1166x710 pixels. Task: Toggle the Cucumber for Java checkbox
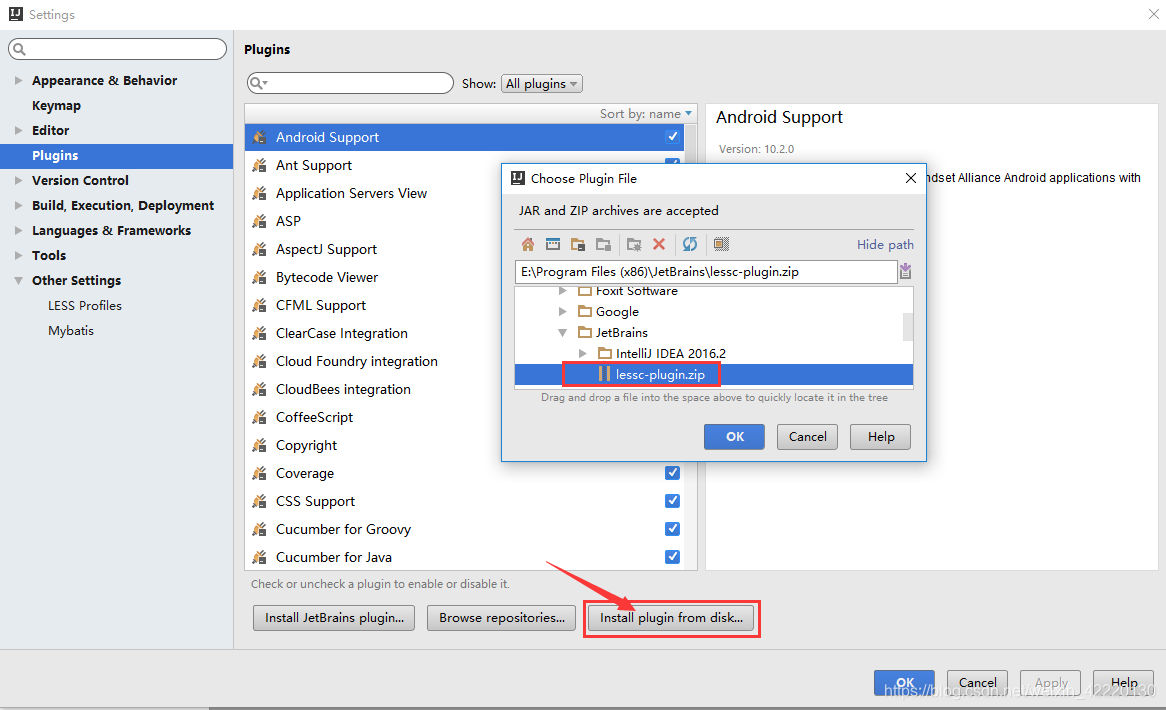(672, 557)
